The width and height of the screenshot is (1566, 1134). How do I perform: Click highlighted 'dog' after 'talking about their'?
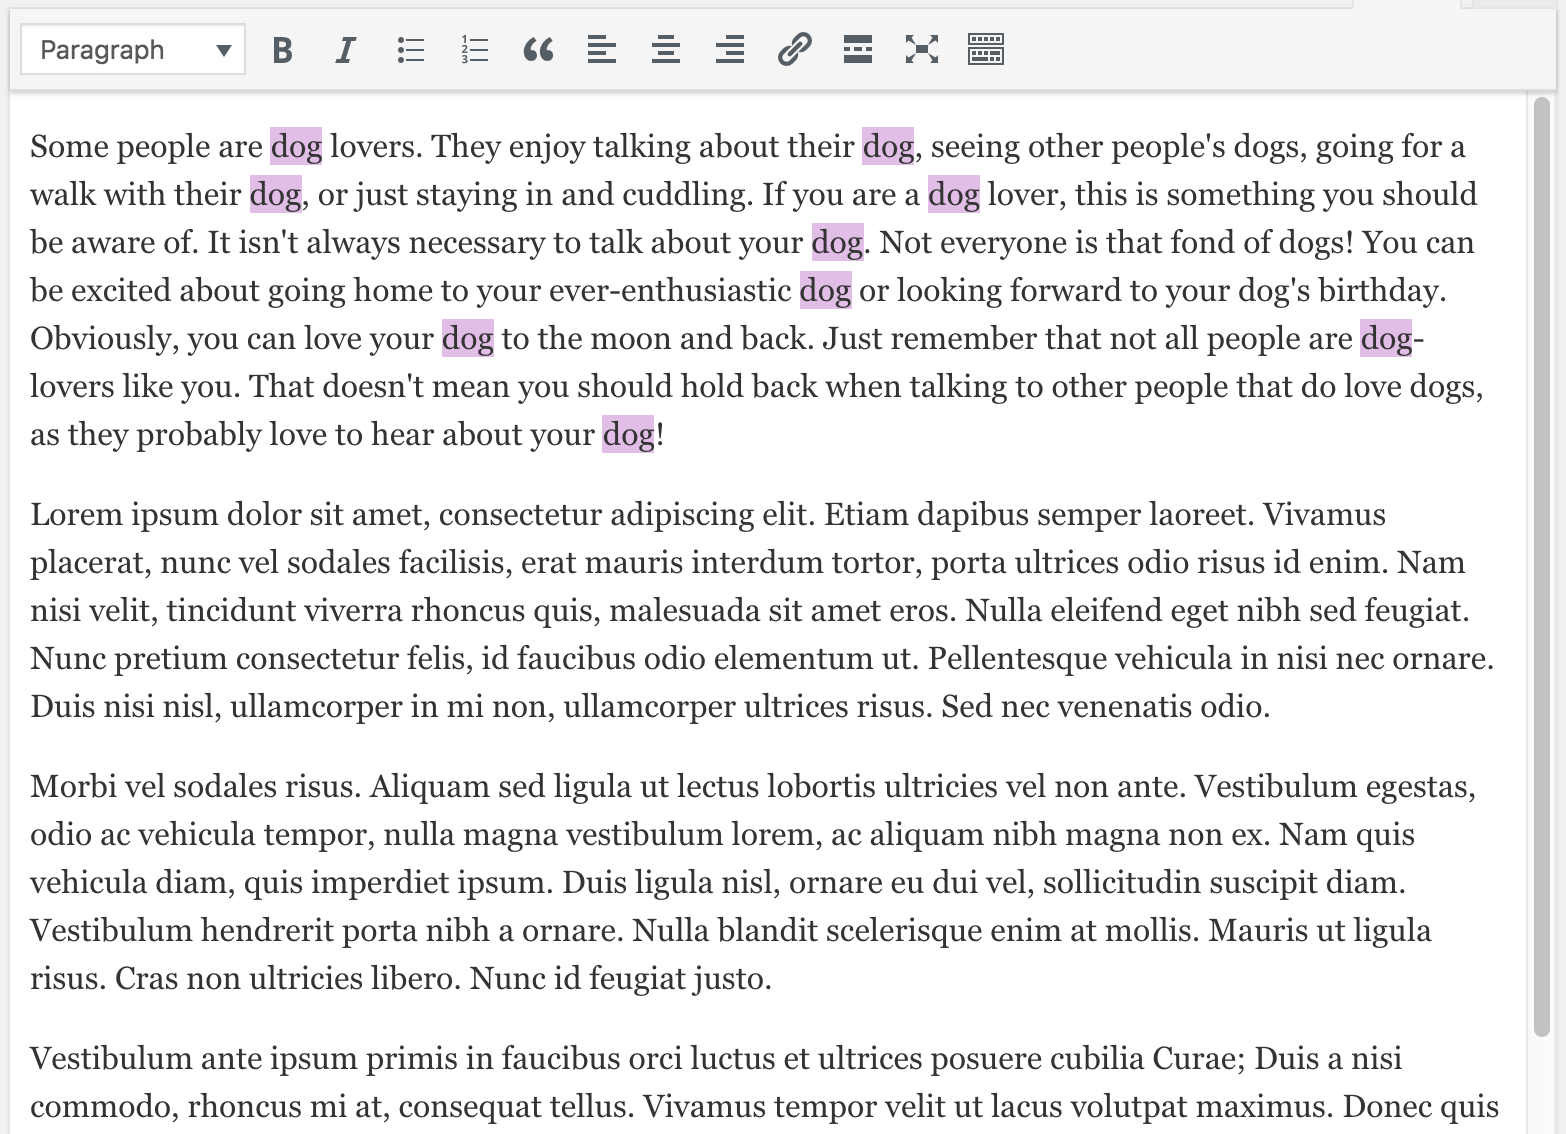888,146
